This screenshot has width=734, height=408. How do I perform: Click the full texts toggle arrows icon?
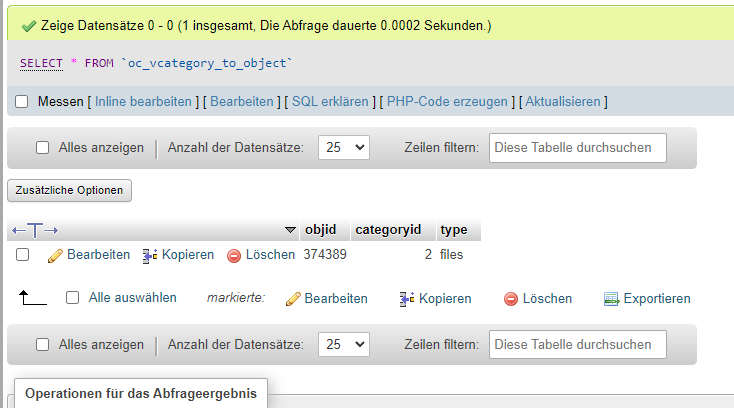[35, 230]
